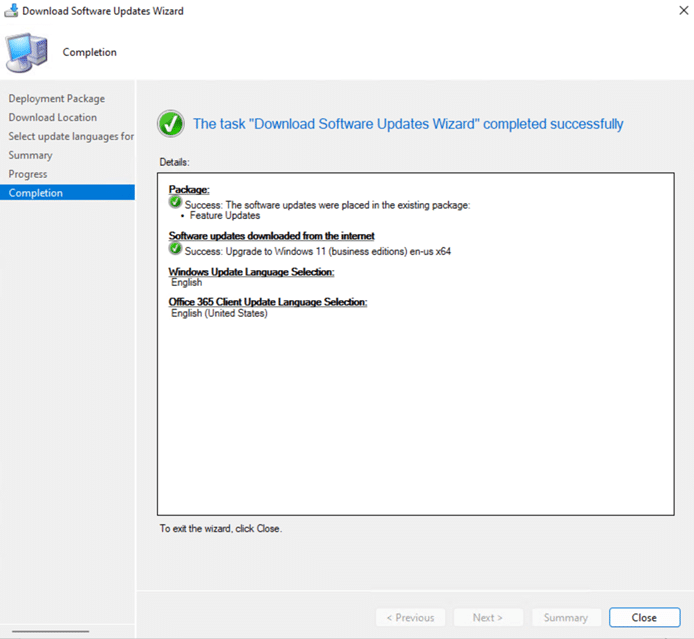Screen dimensions: 694x639
Task: Select the Summary step in the left pane
Action: coord(31,155)
